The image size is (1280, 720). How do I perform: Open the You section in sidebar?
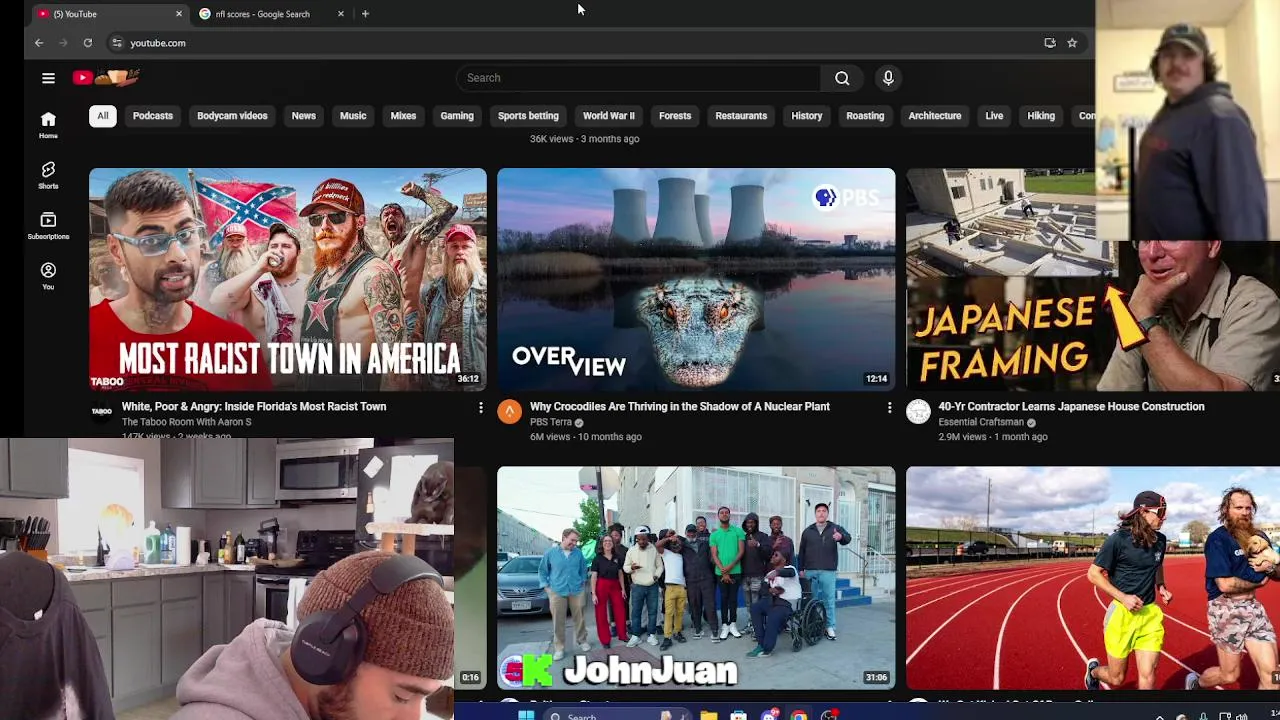point(48,276)
